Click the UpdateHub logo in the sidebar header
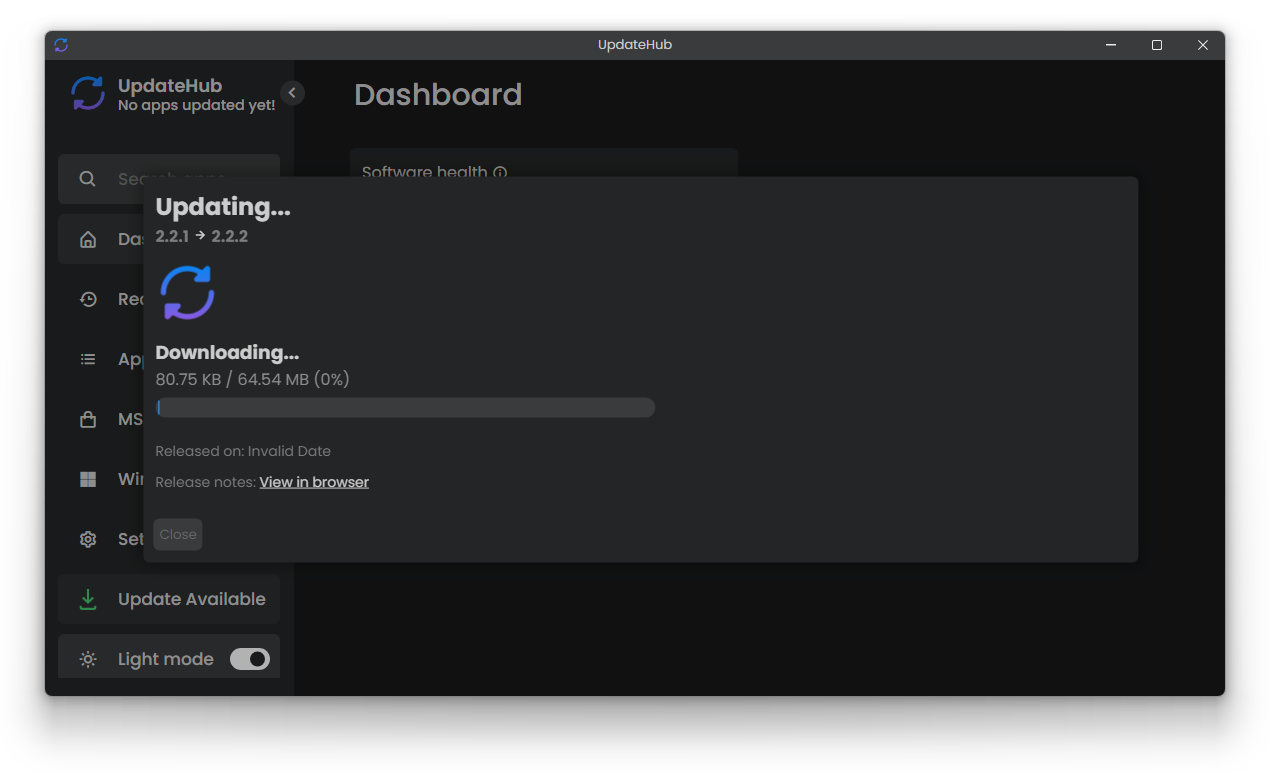Image resolution: width=1270 pixels, height=773 pixels. (87, 93)
